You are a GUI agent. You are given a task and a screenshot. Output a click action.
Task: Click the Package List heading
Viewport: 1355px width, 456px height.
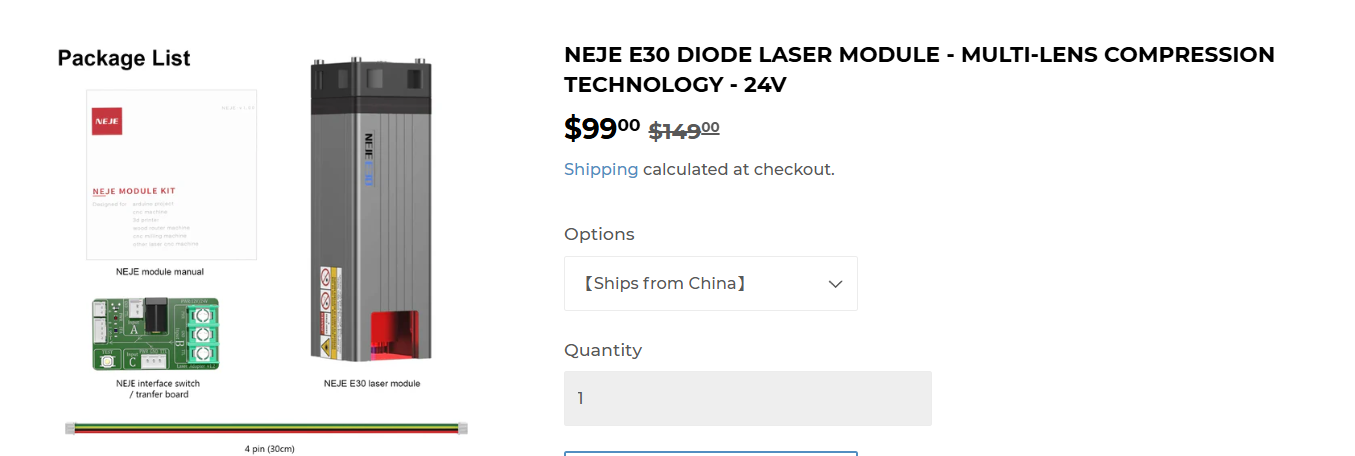coord(124,58)
